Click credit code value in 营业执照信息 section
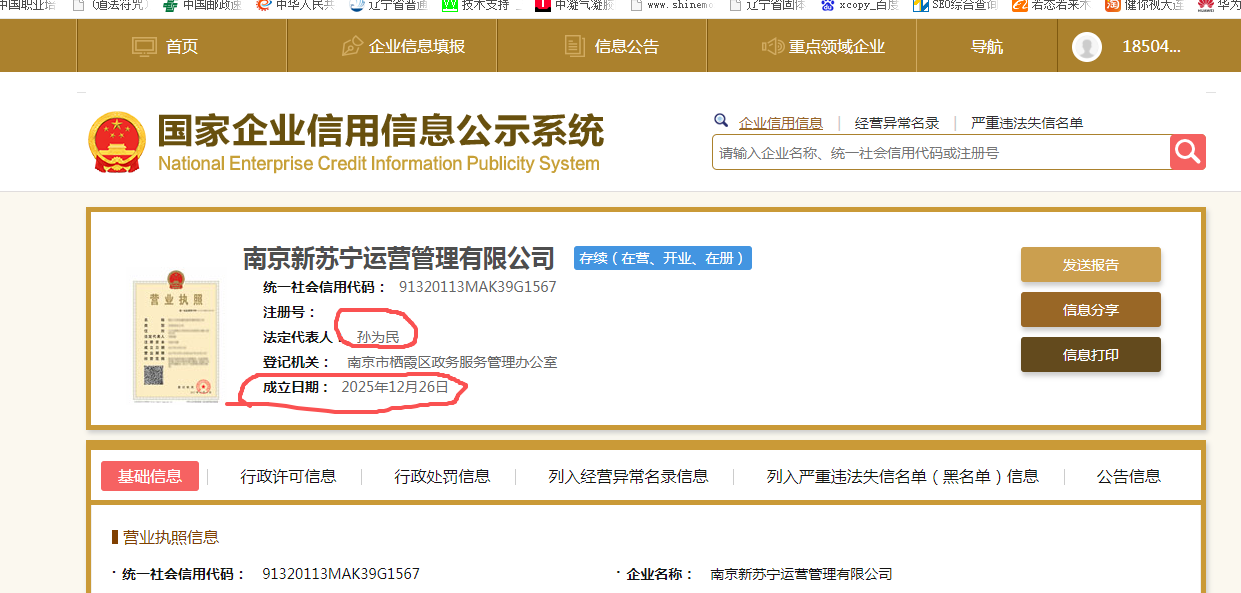The height and width of the screenshot is (593, 1241). pyautogui.click(x=341, y=574)
